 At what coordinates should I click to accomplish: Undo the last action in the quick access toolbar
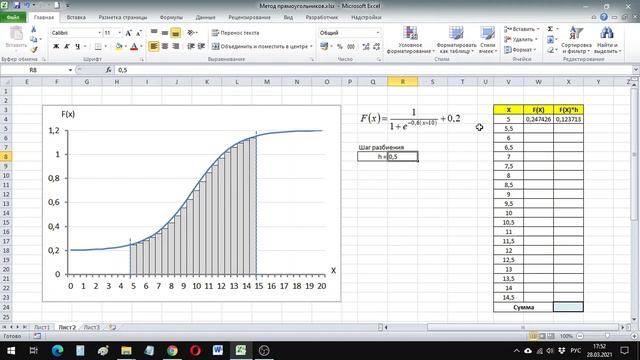[x=28, y=6]
